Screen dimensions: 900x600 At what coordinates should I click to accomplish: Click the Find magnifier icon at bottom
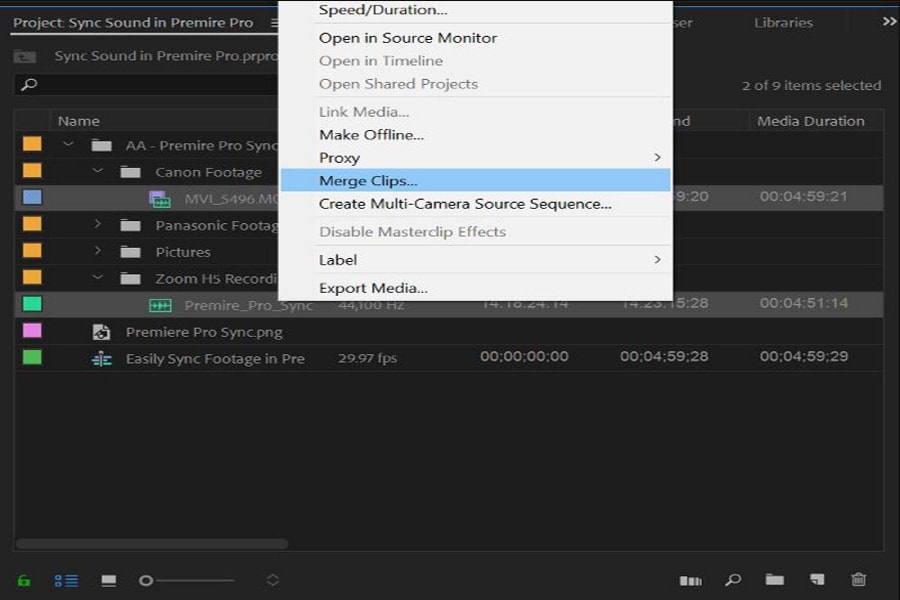tap(732, 580)
